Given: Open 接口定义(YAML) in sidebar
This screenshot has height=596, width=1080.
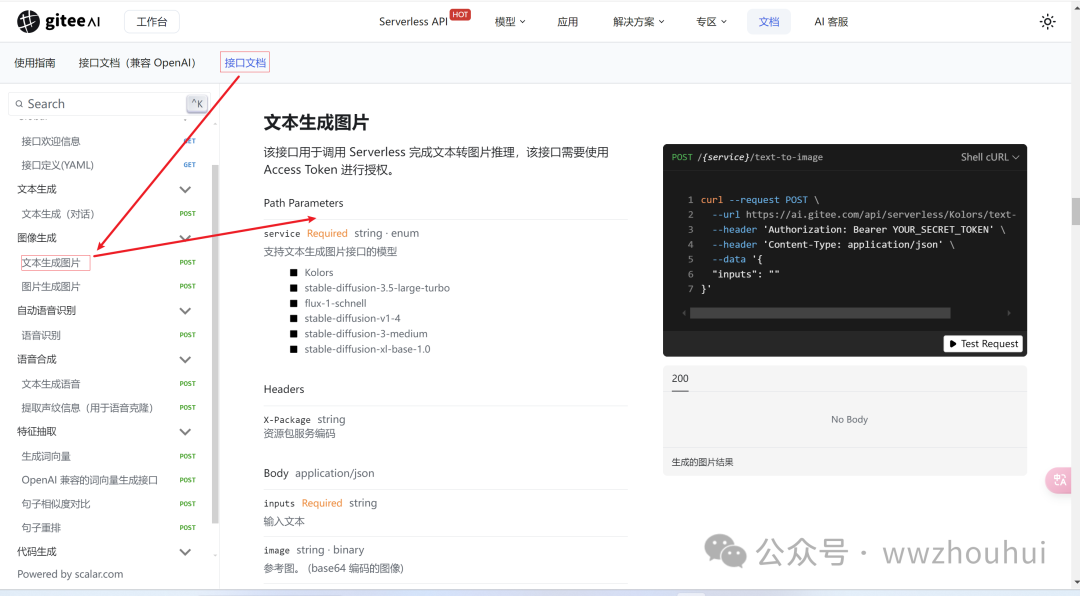Looking at the screenshot, I should click(57, 165).
